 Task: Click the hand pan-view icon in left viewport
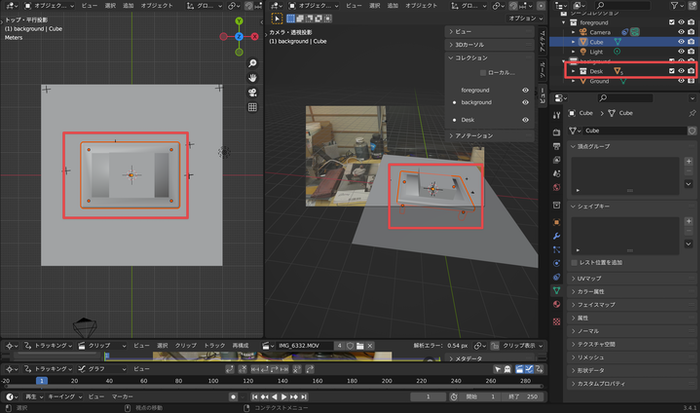pyautogui.click(x=253, y=77)
